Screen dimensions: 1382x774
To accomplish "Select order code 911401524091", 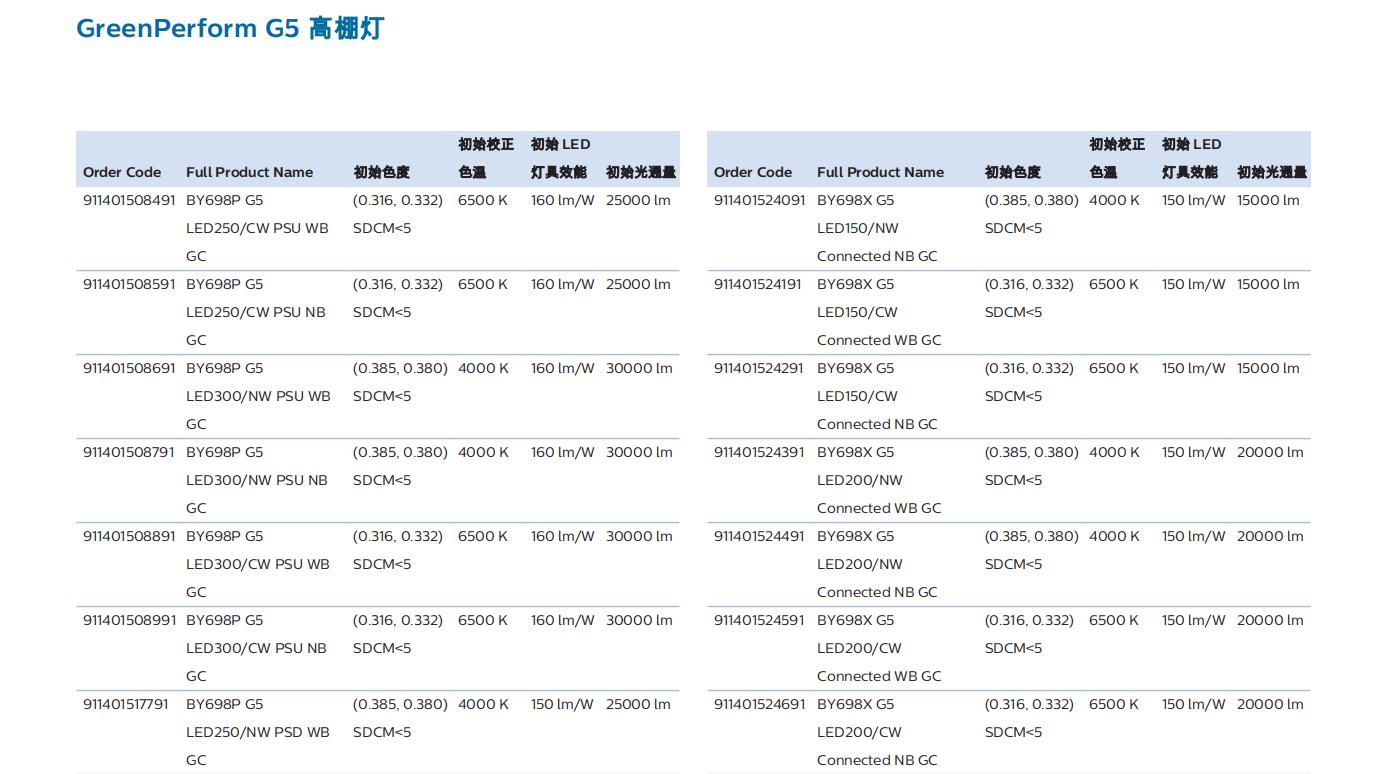I will click(x=759, y=200).
